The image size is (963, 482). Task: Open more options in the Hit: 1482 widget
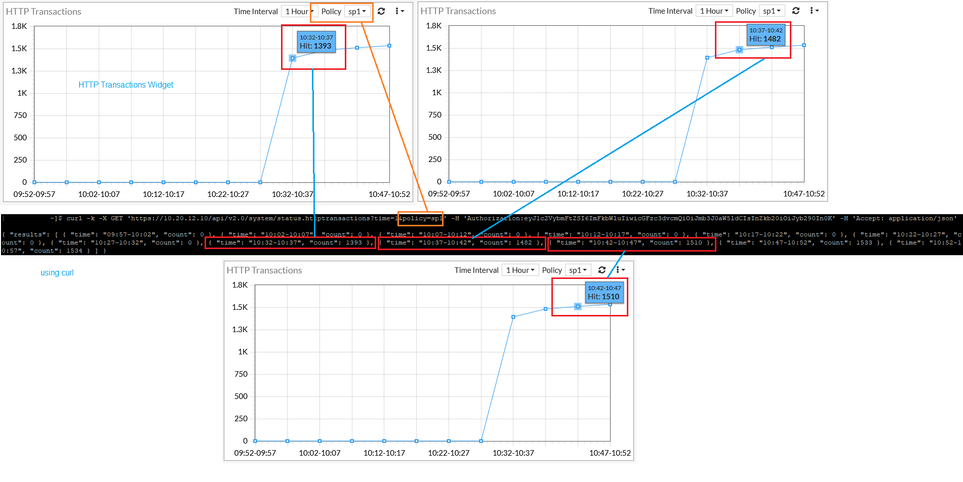pyautogui.click(x=814, y=11)
